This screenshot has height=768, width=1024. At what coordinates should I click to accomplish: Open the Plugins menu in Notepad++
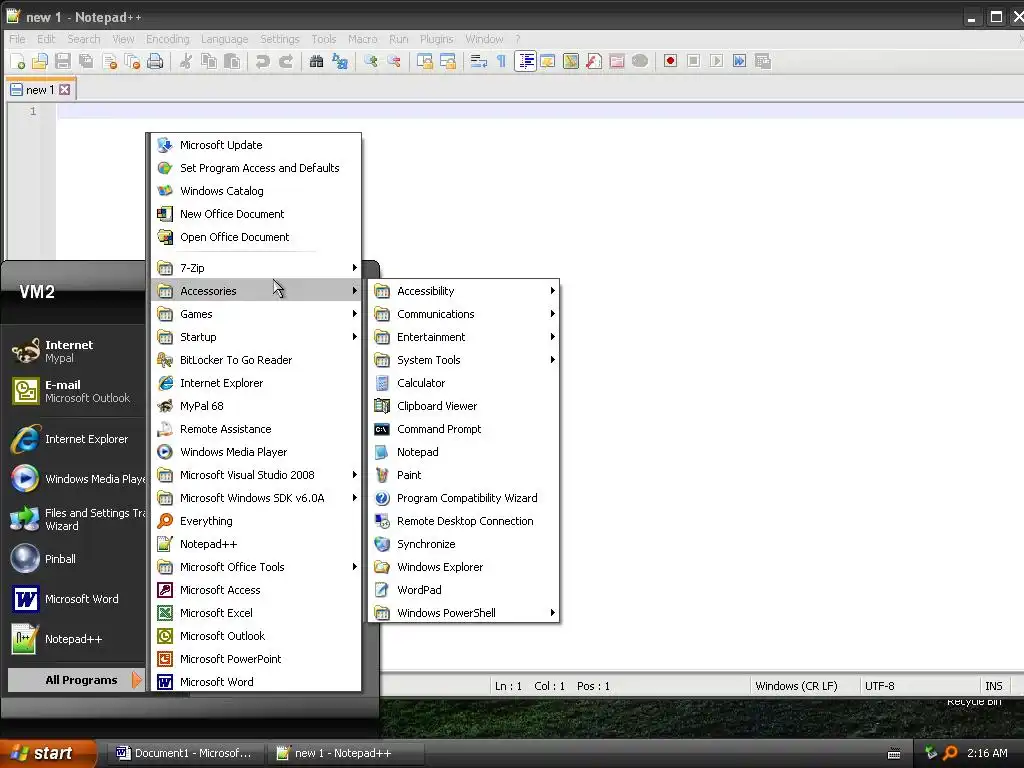(x=436, y=39)
